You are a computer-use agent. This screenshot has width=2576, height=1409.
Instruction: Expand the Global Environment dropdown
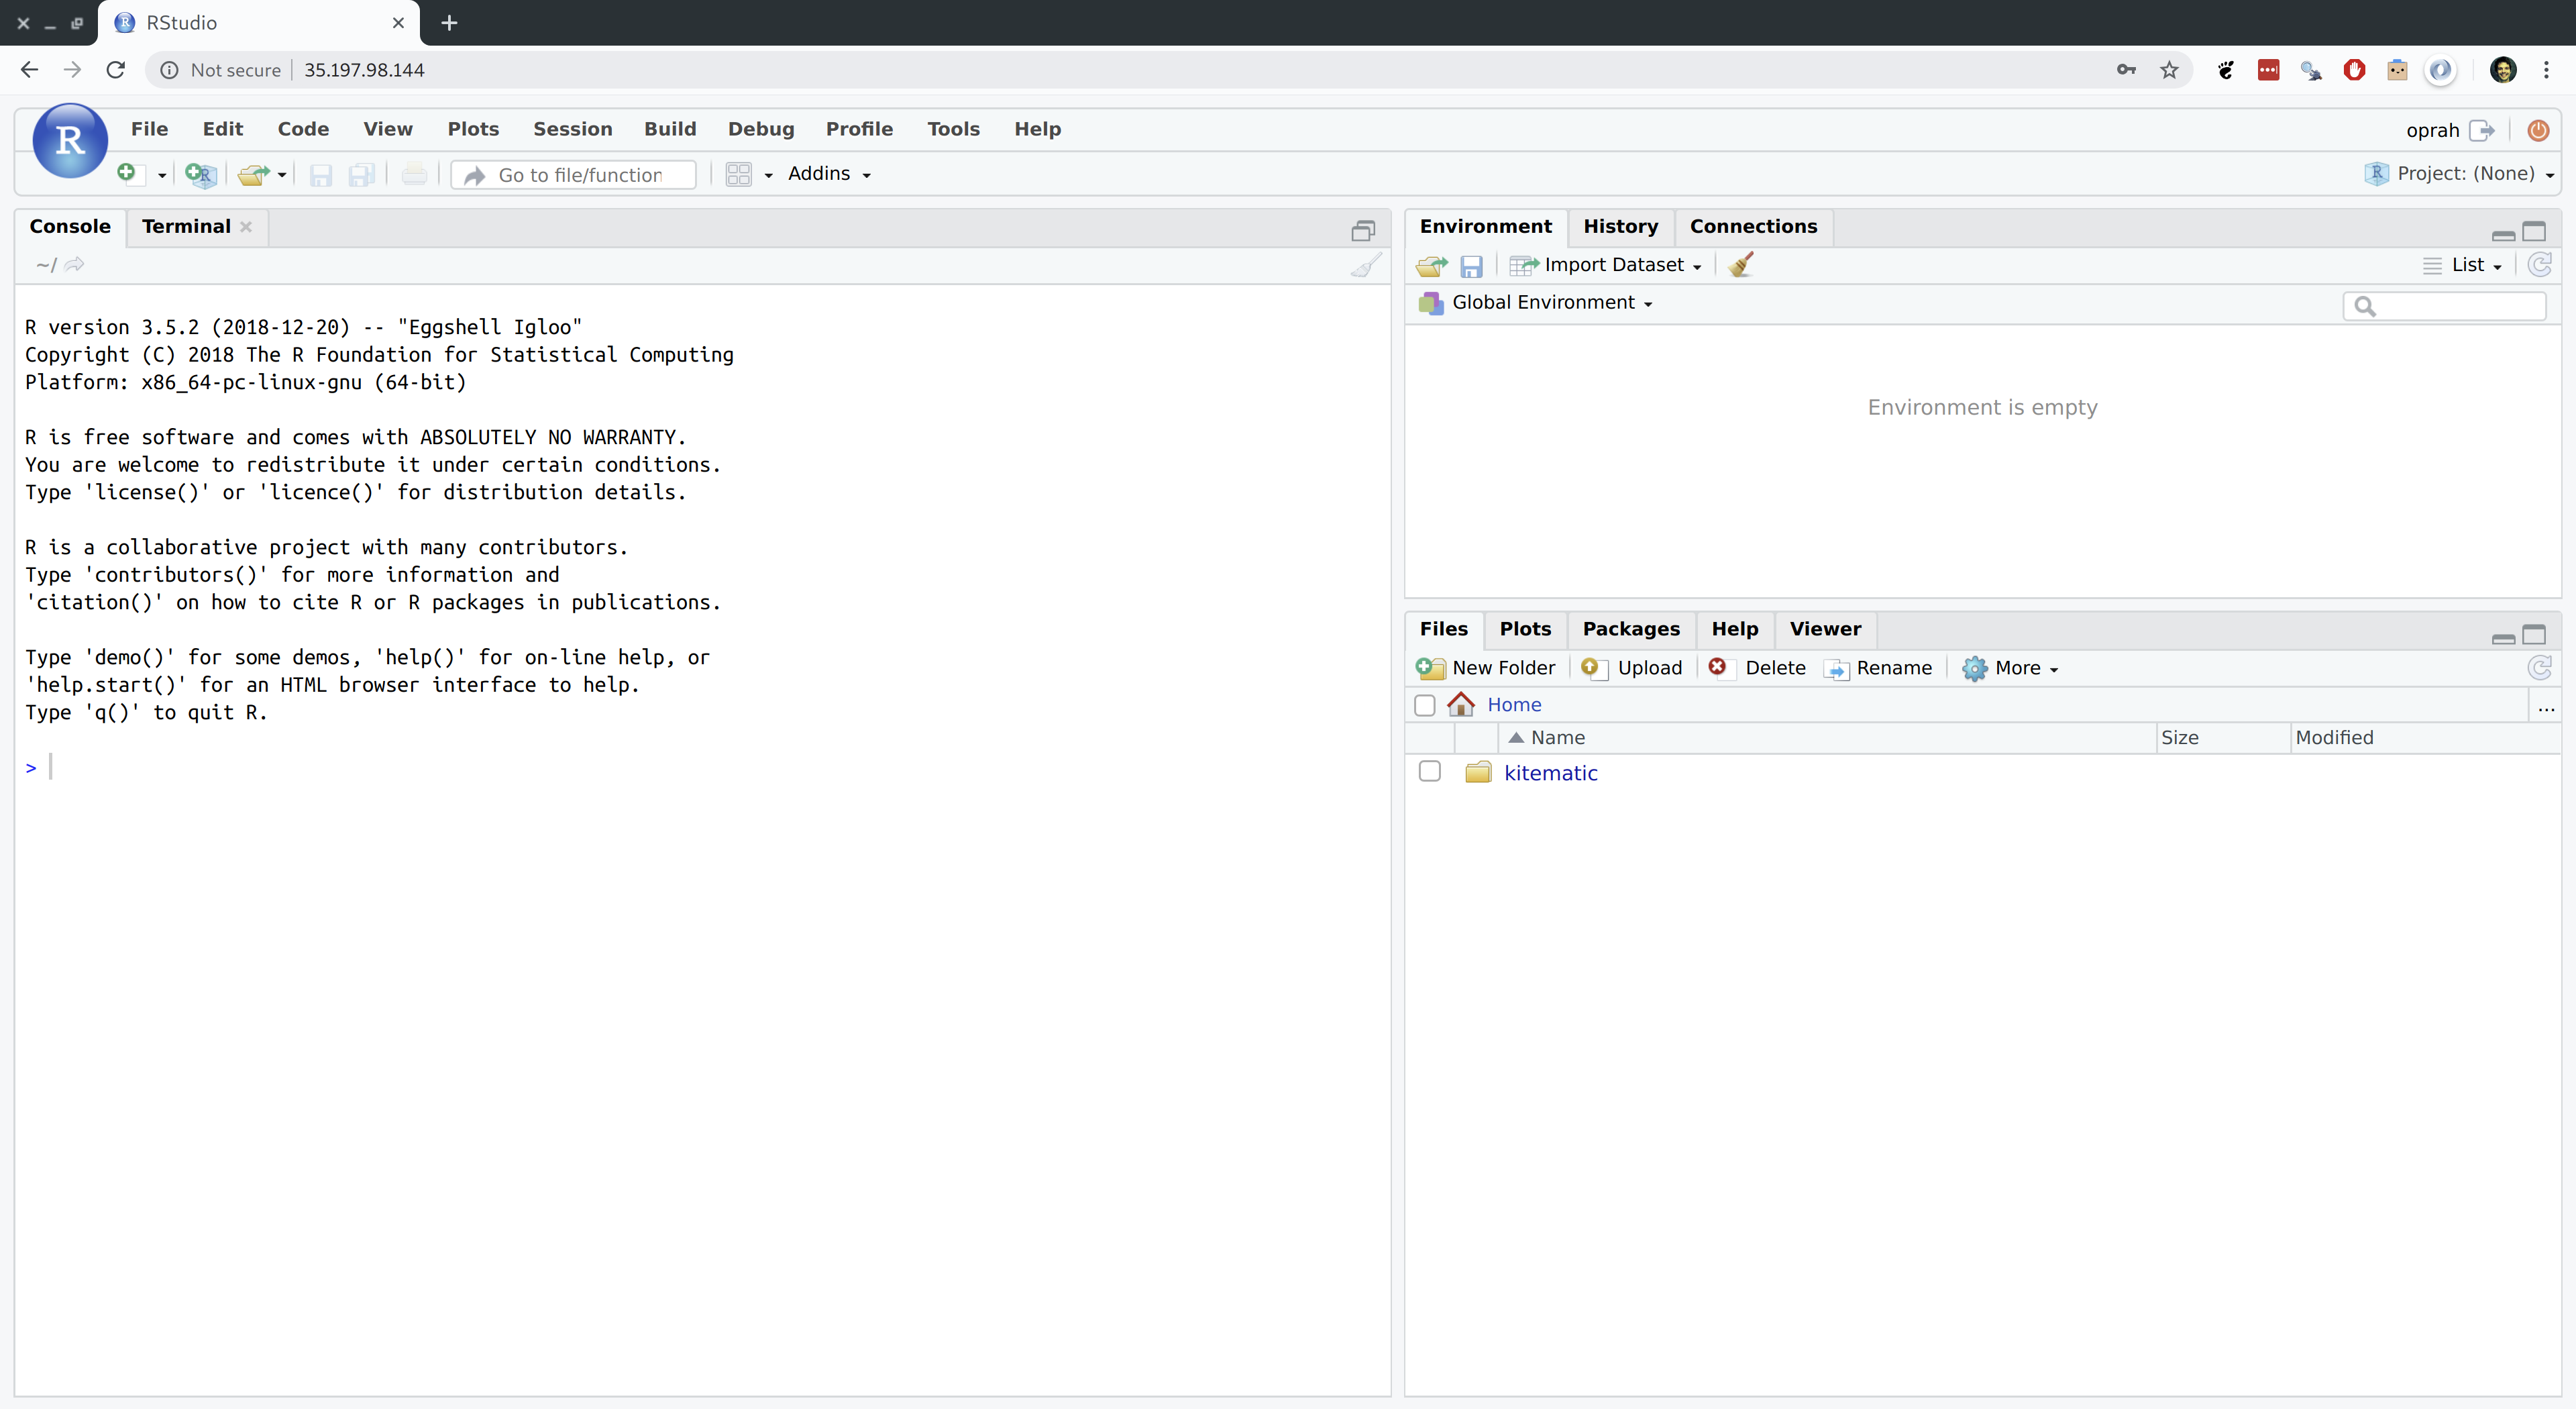tap(1536, 303)
